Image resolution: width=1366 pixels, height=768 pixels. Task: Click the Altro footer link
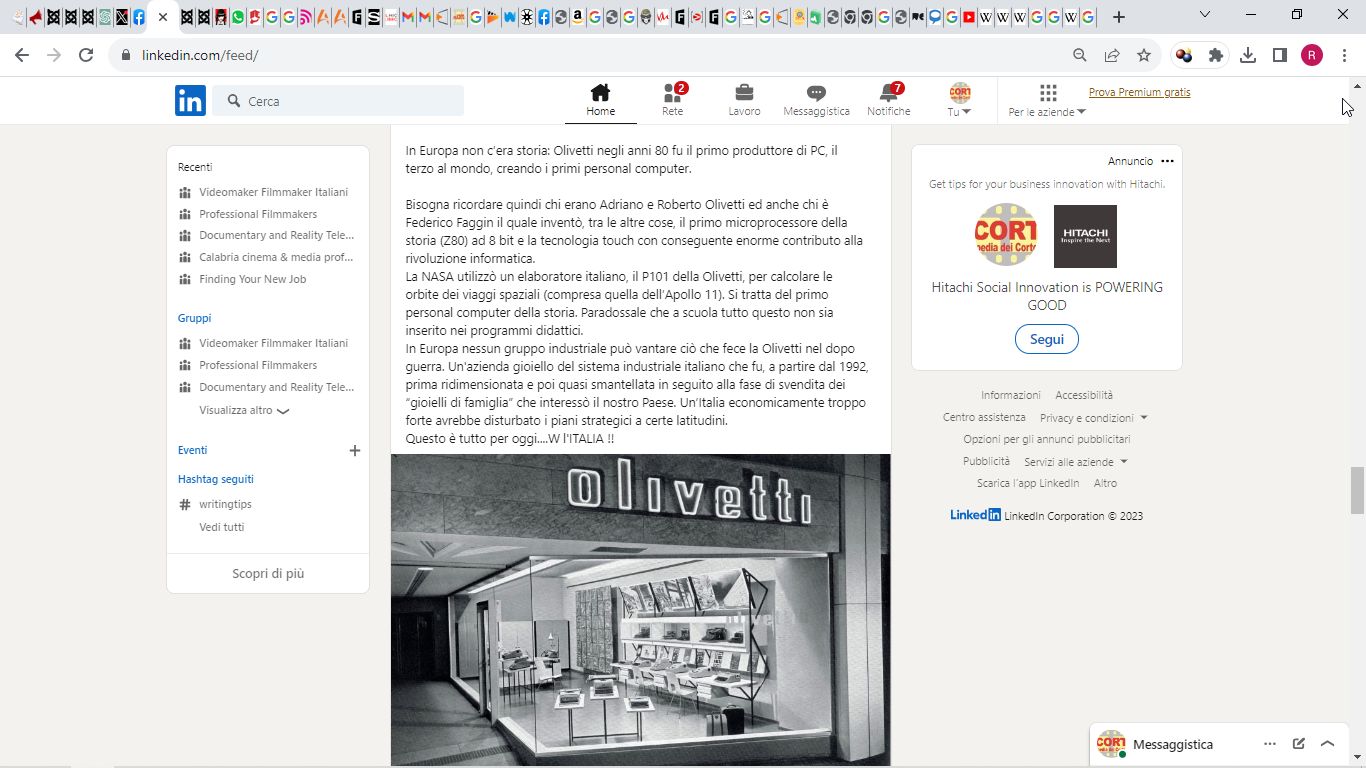click(1105, 483)
